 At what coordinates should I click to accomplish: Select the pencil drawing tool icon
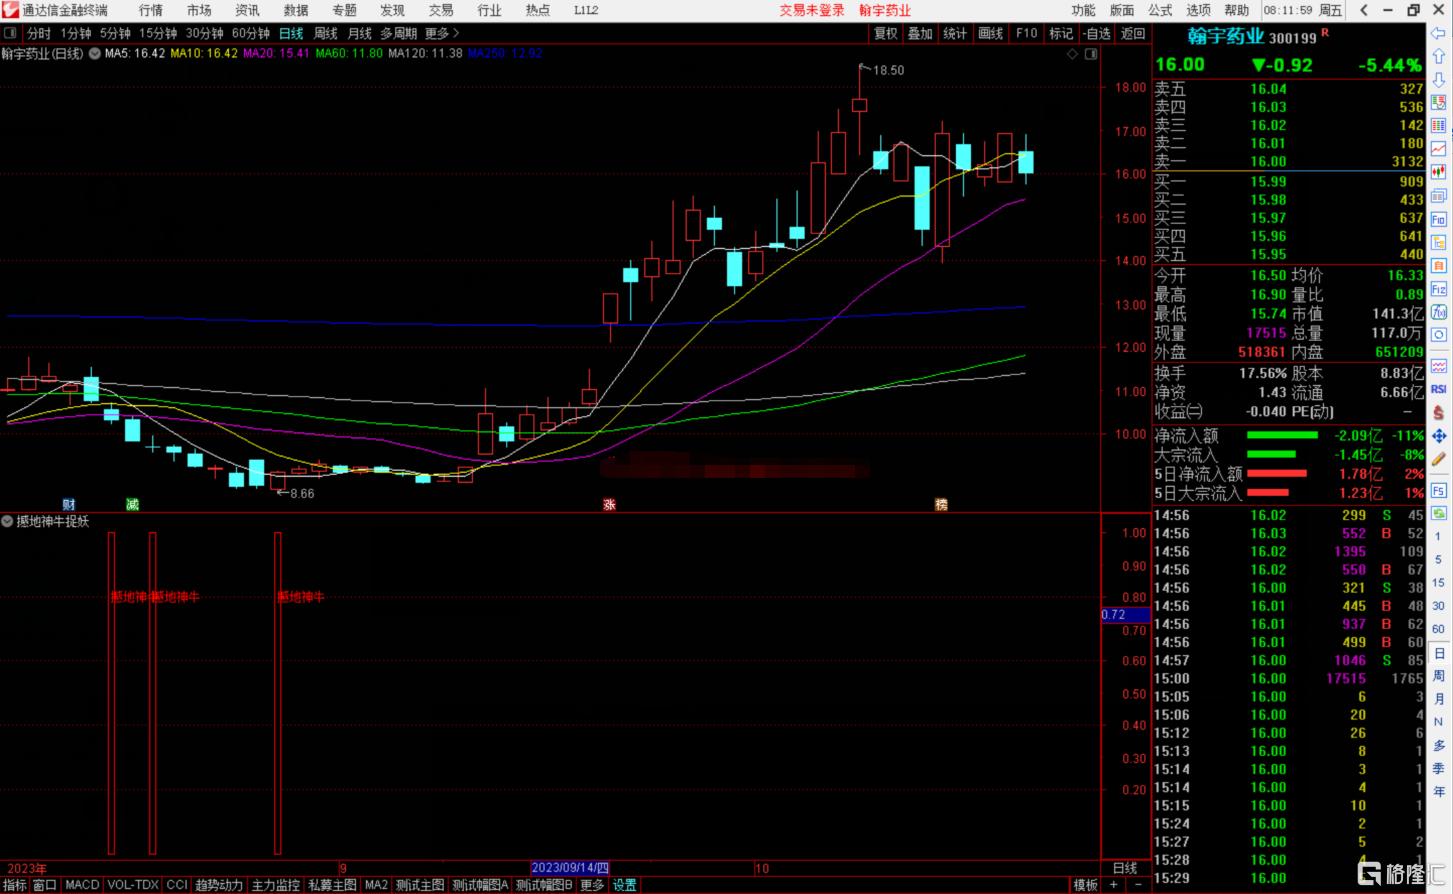(1439, 459)
